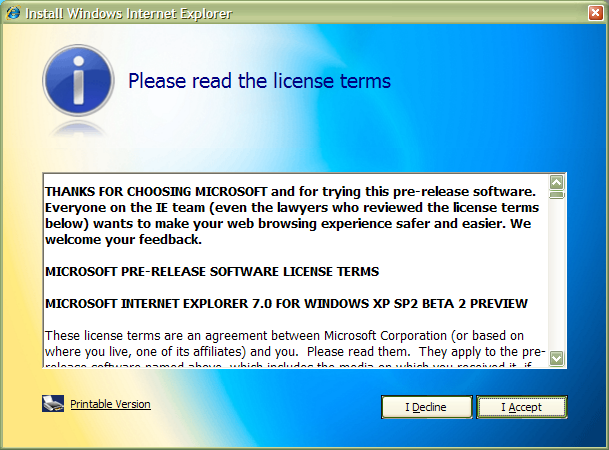Click the license text scroll up arrow

(x=557, y=182)
